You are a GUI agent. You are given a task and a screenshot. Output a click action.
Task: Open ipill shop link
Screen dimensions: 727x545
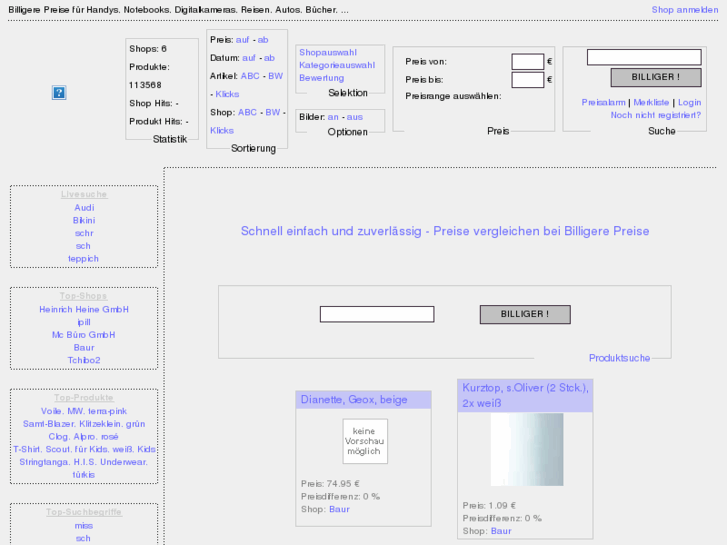84,322
